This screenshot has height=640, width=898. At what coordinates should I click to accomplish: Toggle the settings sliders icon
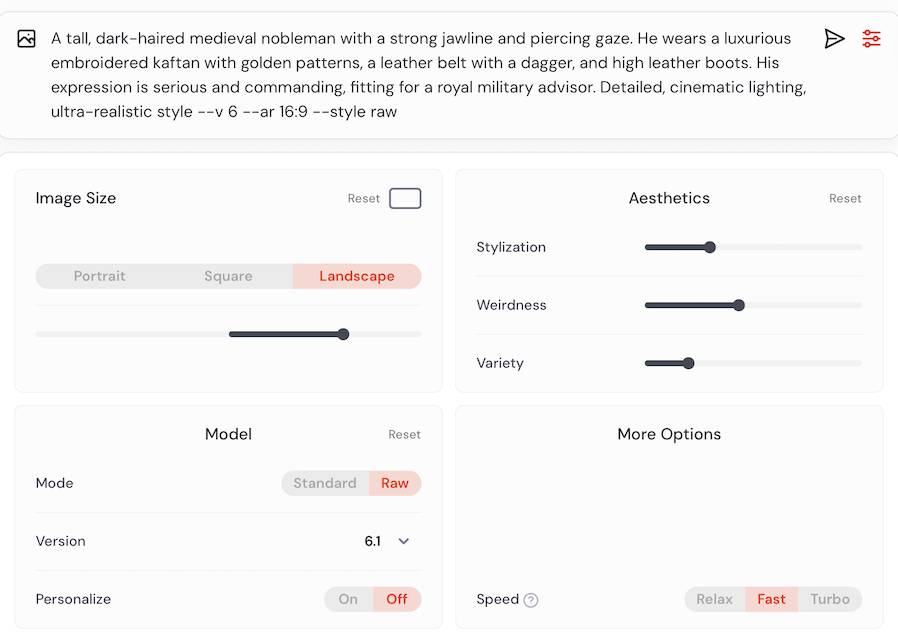[872, 39]
